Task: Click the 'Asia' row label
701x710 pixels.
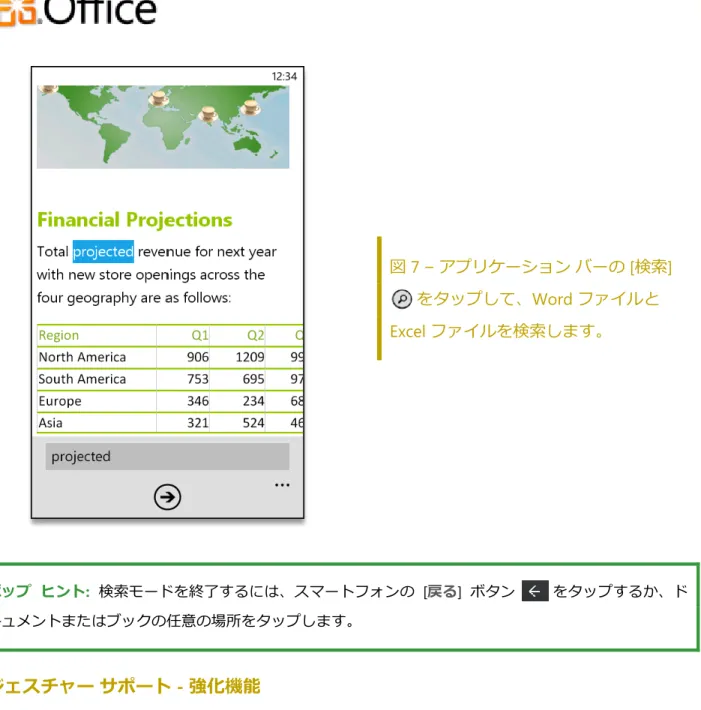Action: pos(51,423)
